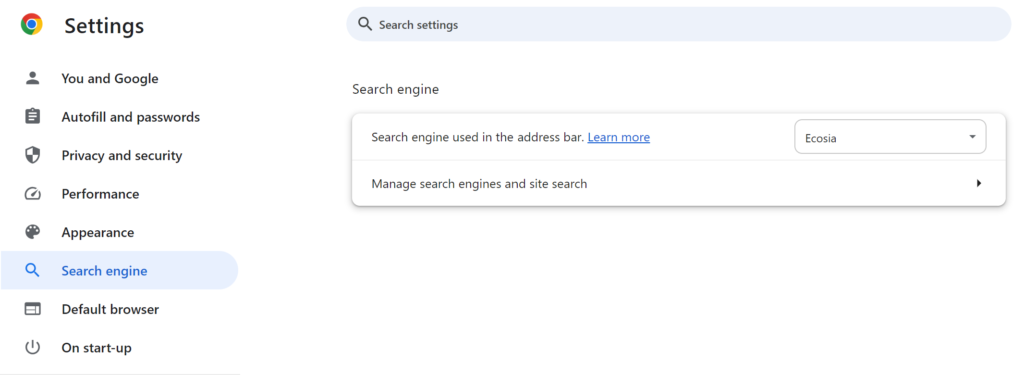Screen dimensions: 1024x375
Task: Click the clipboard icon for Autofill and passwords
Action: [32, 117]
